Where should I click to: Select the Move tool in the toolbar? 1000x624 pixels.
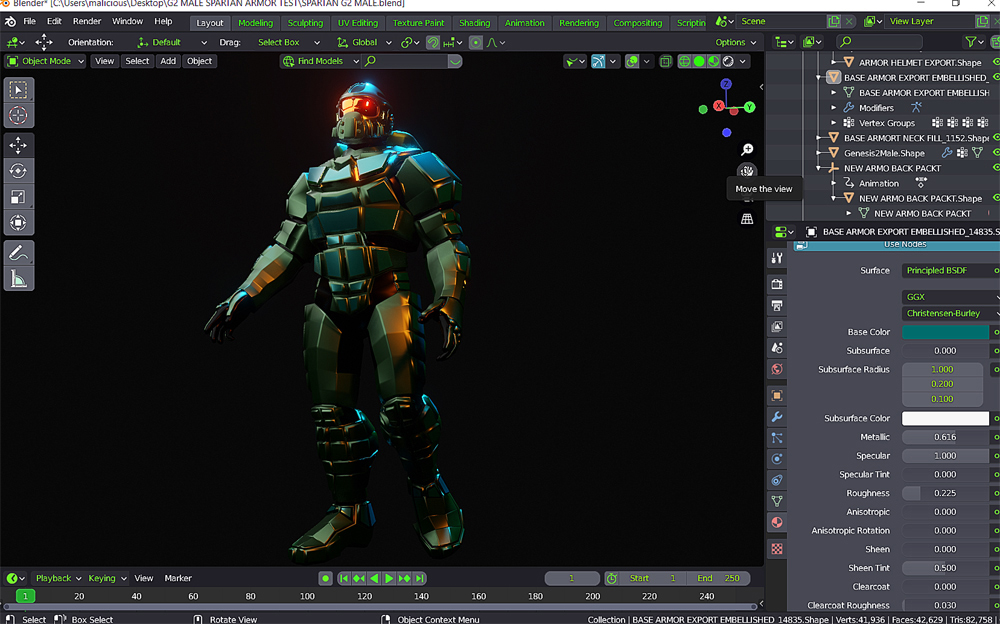[x=18, y=145]
